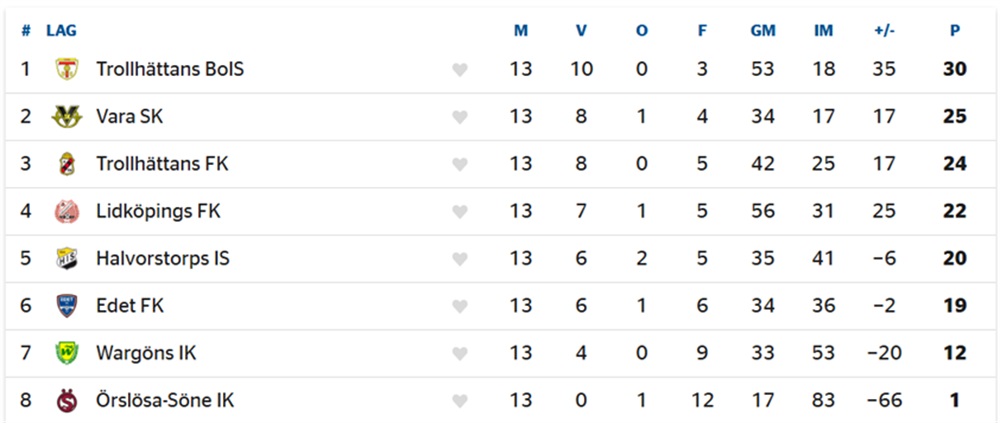
Task: Favorite Trollhättans BoIS with the heart
Action: 459,70
